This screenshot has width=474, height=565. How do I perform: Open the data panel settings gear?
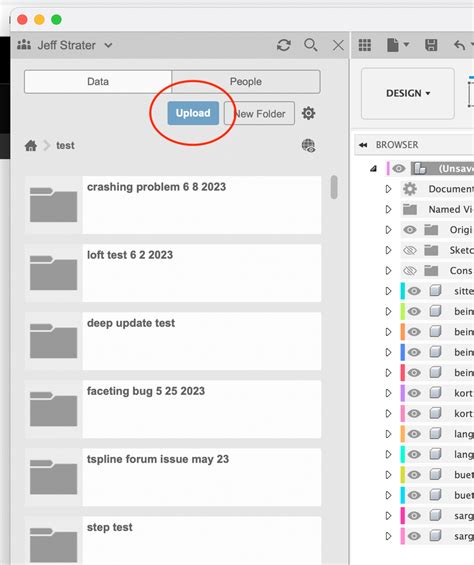308,113
